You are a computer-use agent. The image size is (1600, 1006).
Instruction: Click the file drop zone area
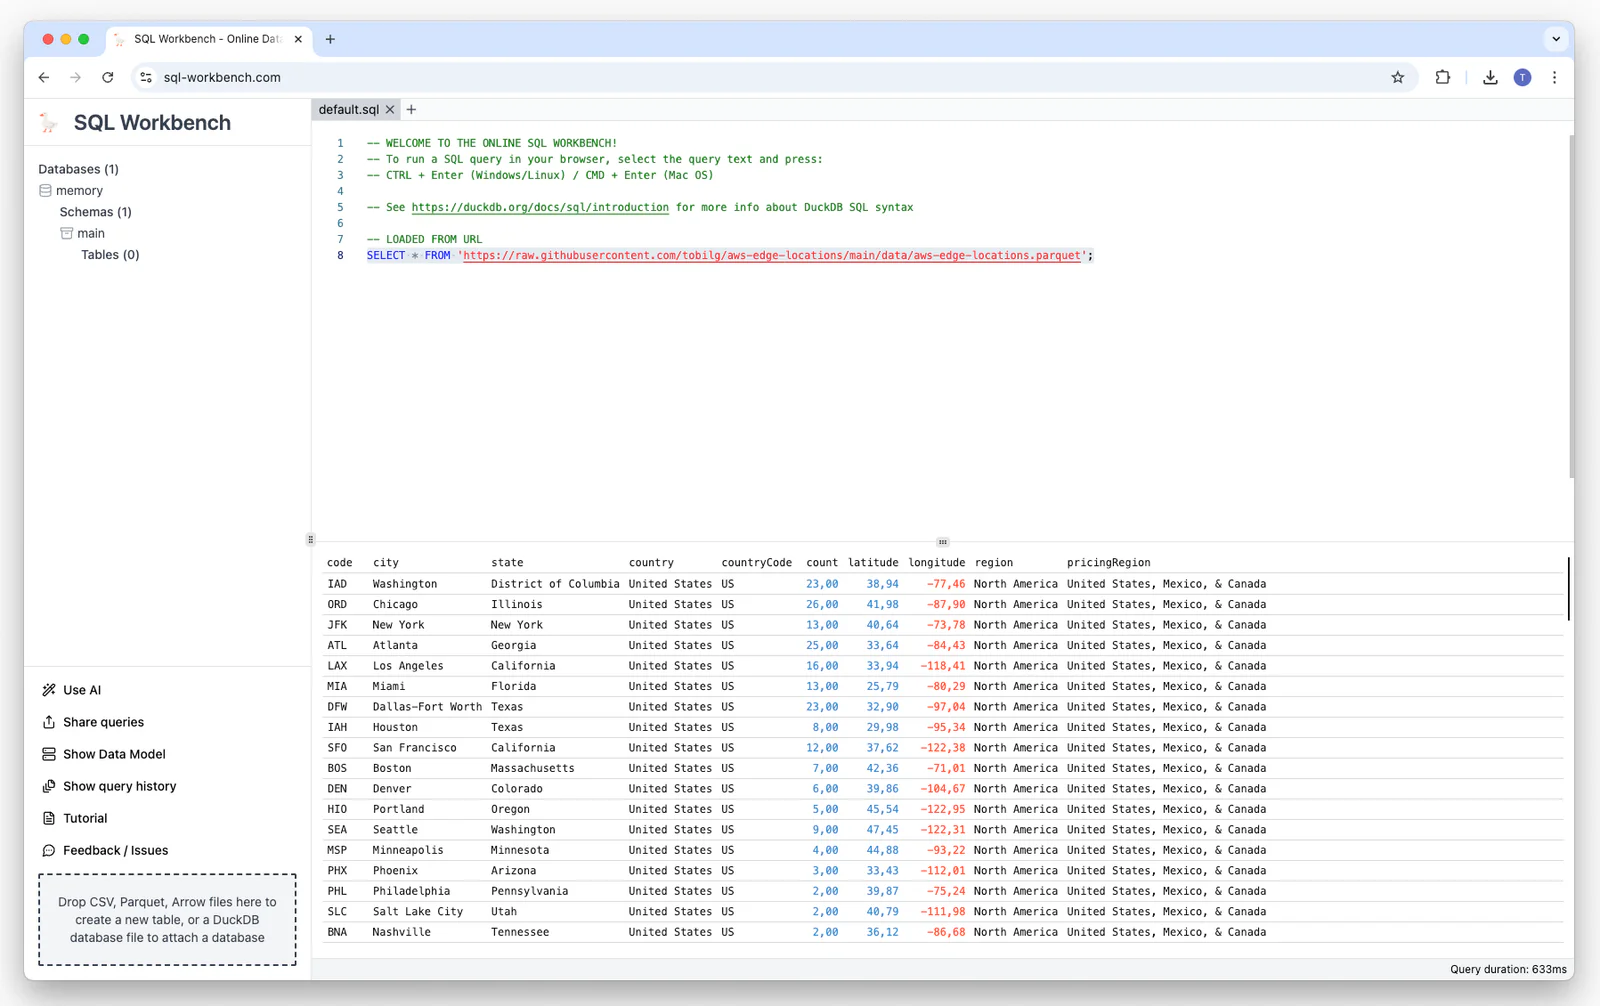pyautogui.click(x=167, y=919)
